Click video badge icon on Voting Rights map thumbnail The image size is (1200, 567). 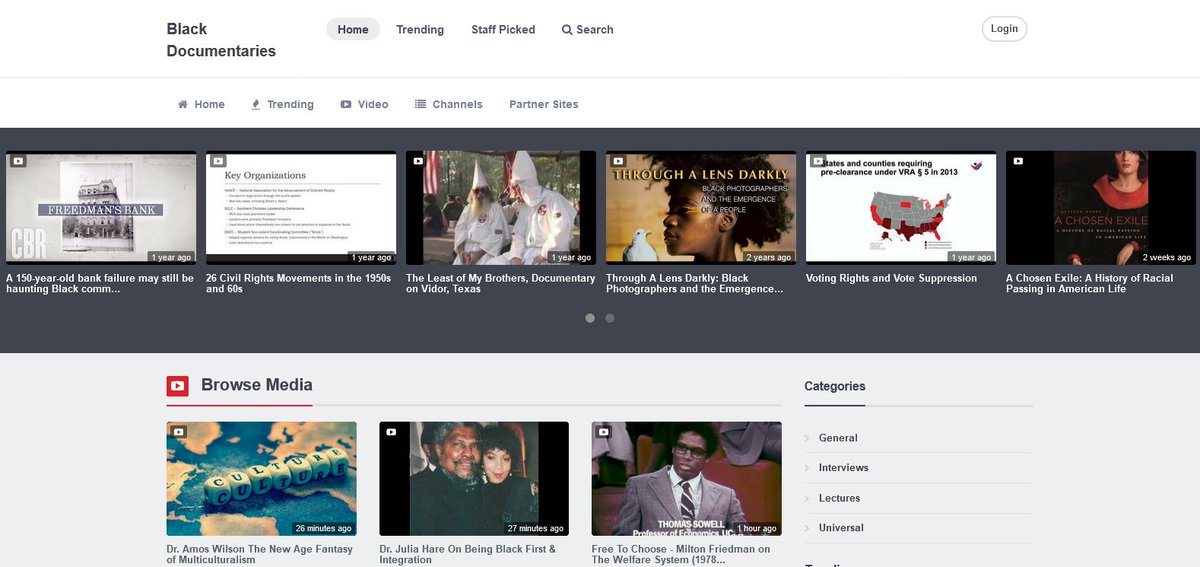pos(818,161)
